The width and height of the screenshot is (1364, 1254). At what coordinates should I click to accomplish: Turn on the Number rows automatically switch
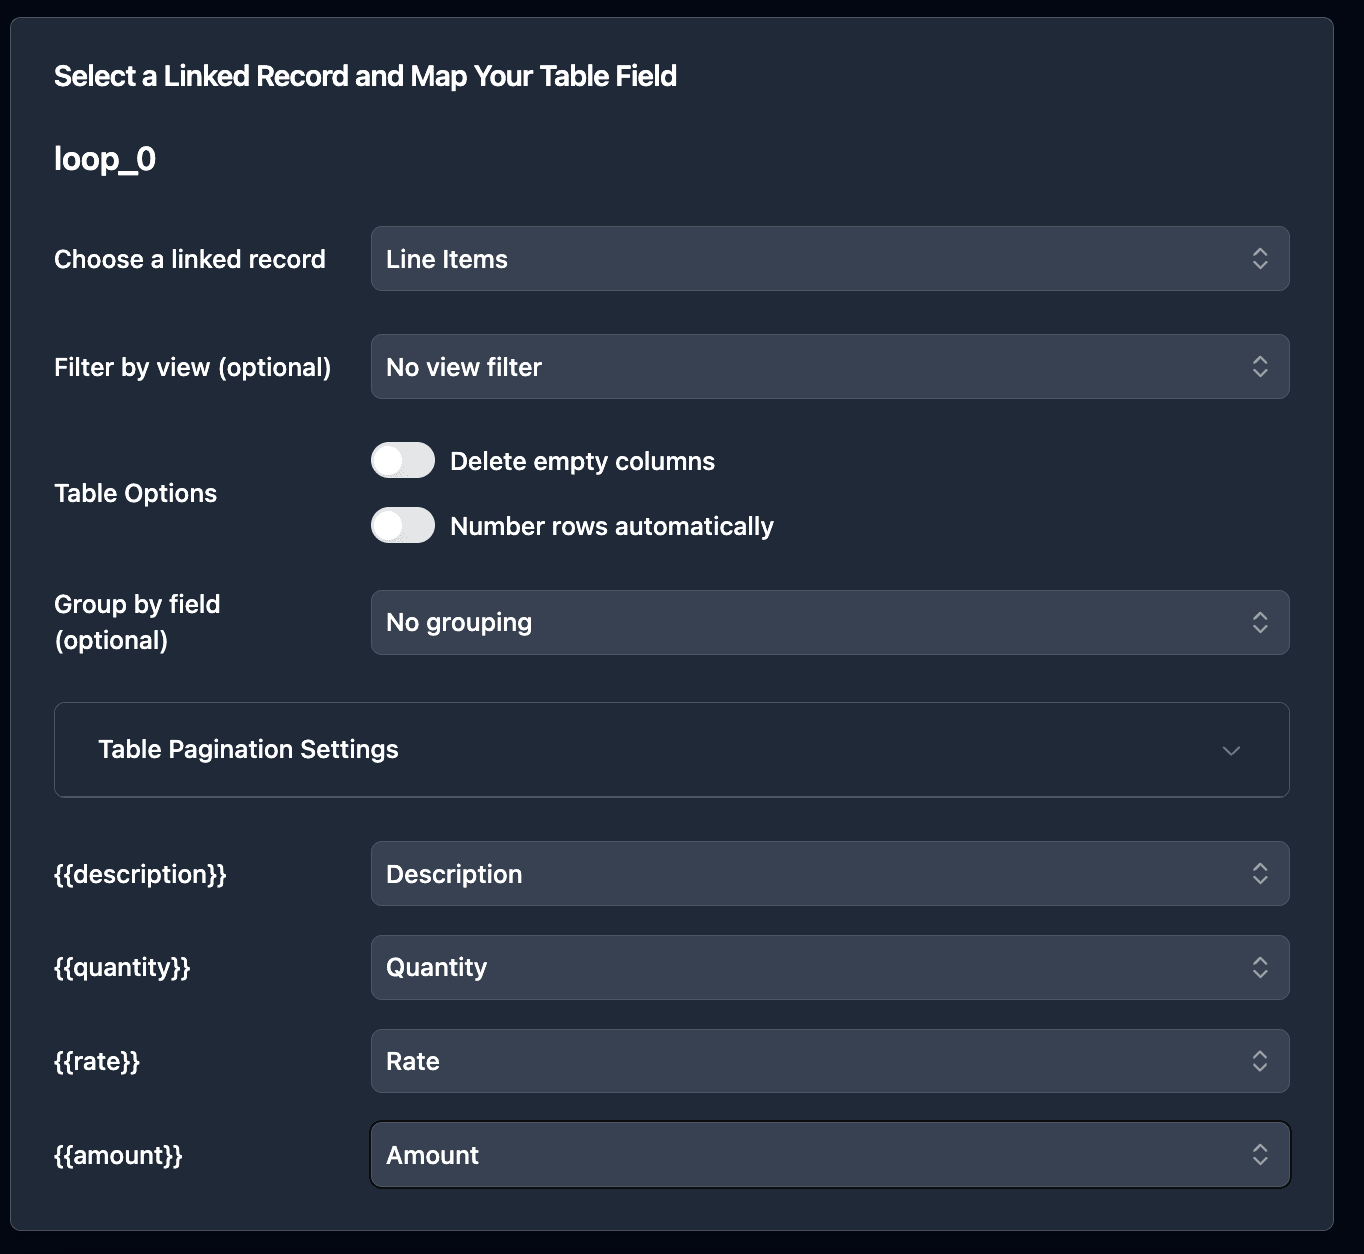click(403, 526)
